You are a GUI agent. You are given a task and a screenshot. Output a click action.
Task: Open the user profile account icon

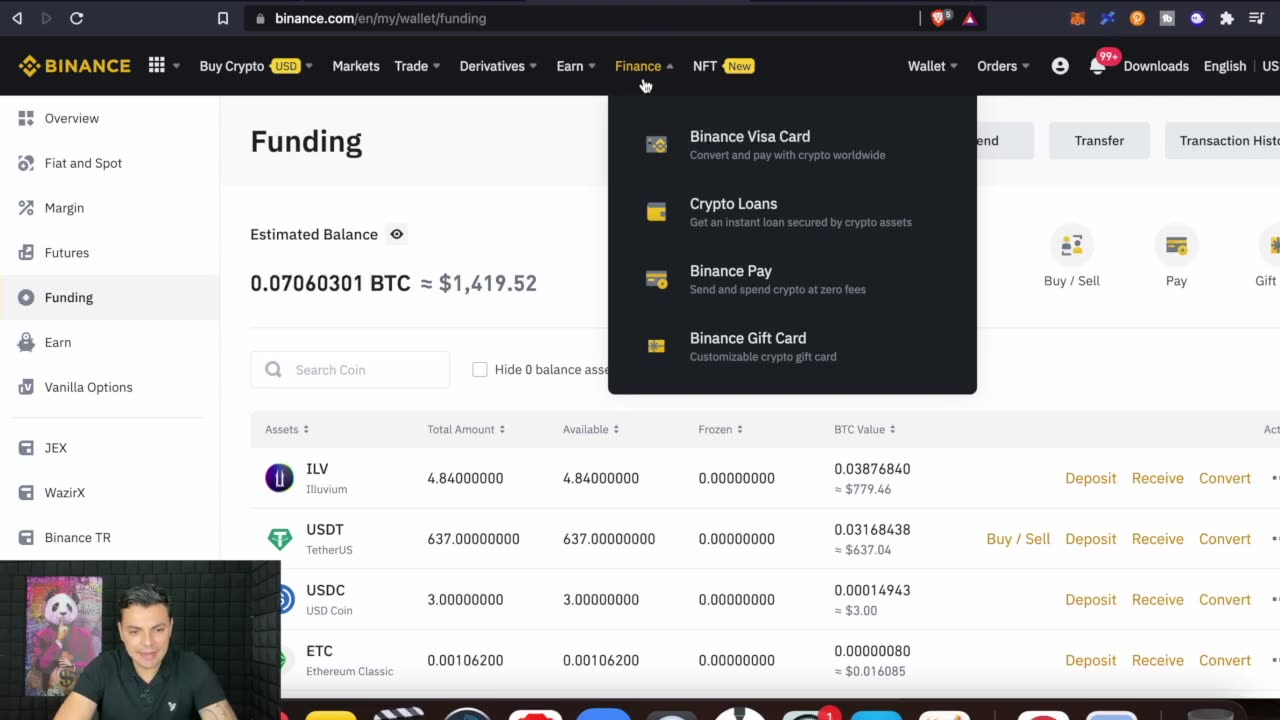click(1060, 66)
